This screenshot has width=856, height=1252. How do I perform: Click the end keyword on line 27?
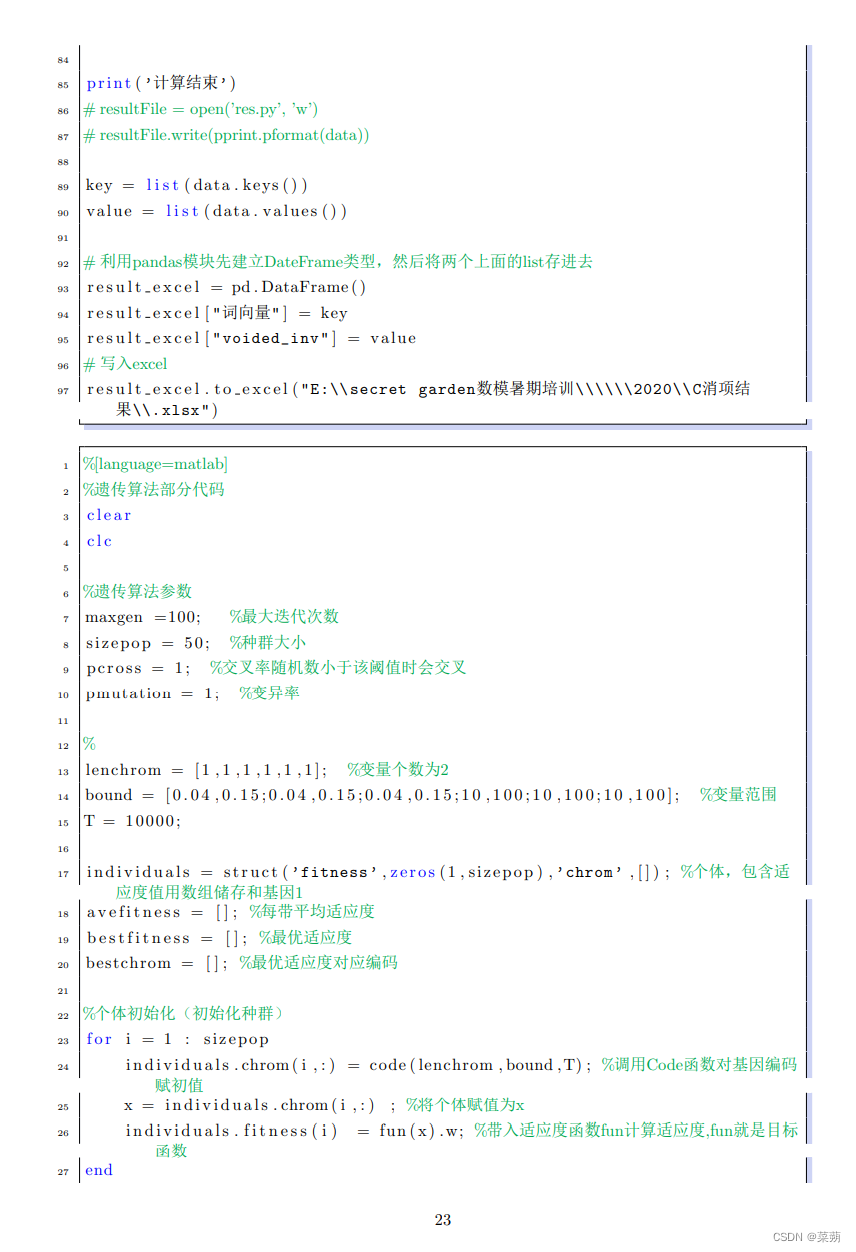click(x=99, y=1171)
